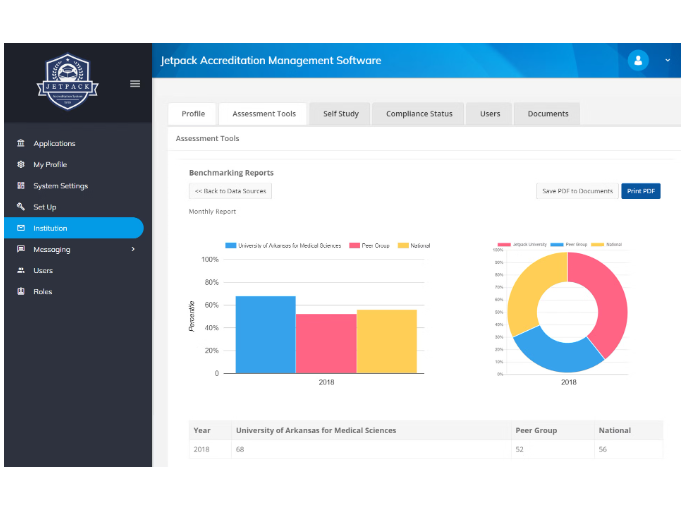Click the Set Up wrench icon
The image size is (692, 517).
[x=21, y=207]
